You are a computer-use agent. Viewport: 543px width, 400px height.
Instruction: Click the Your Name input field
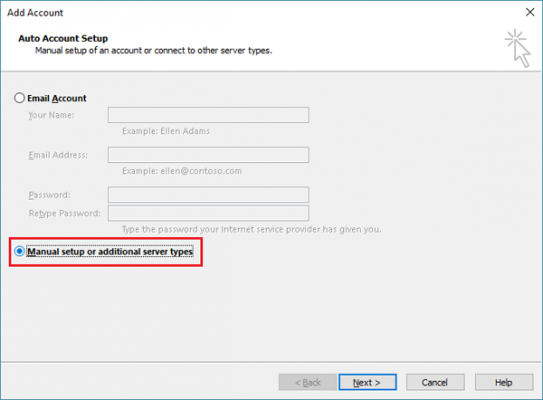[208, 115]
